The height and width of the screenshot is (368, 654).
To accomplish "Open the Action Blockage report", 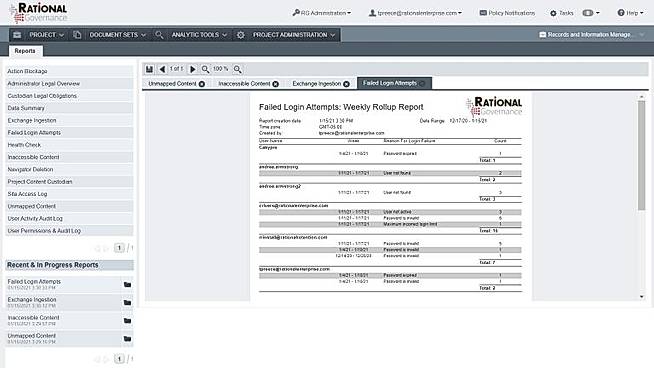I will 69,71.
